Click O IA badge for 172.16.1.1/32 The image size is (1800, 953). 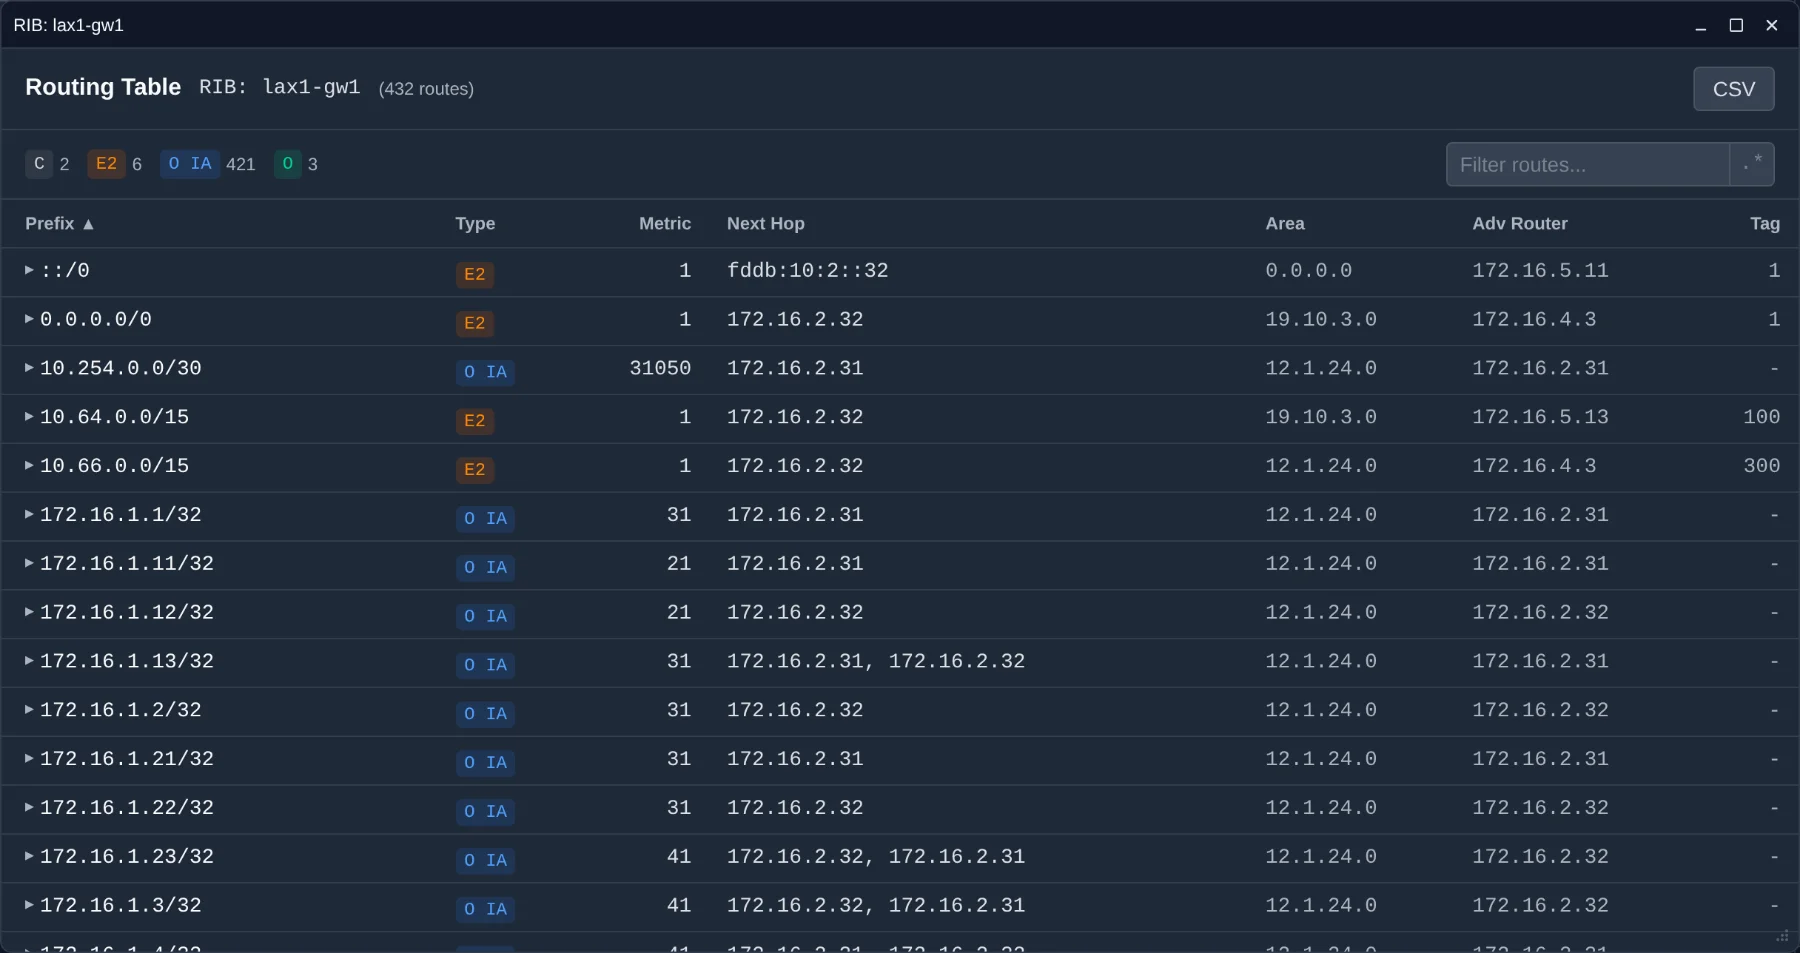click(485, 519)
